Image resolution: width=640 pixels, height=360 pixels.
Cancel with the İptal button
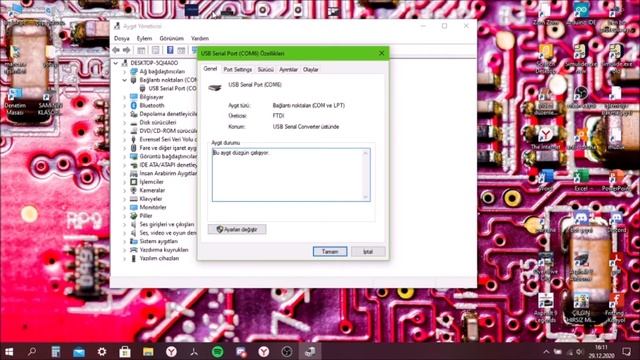click(368, 251)
